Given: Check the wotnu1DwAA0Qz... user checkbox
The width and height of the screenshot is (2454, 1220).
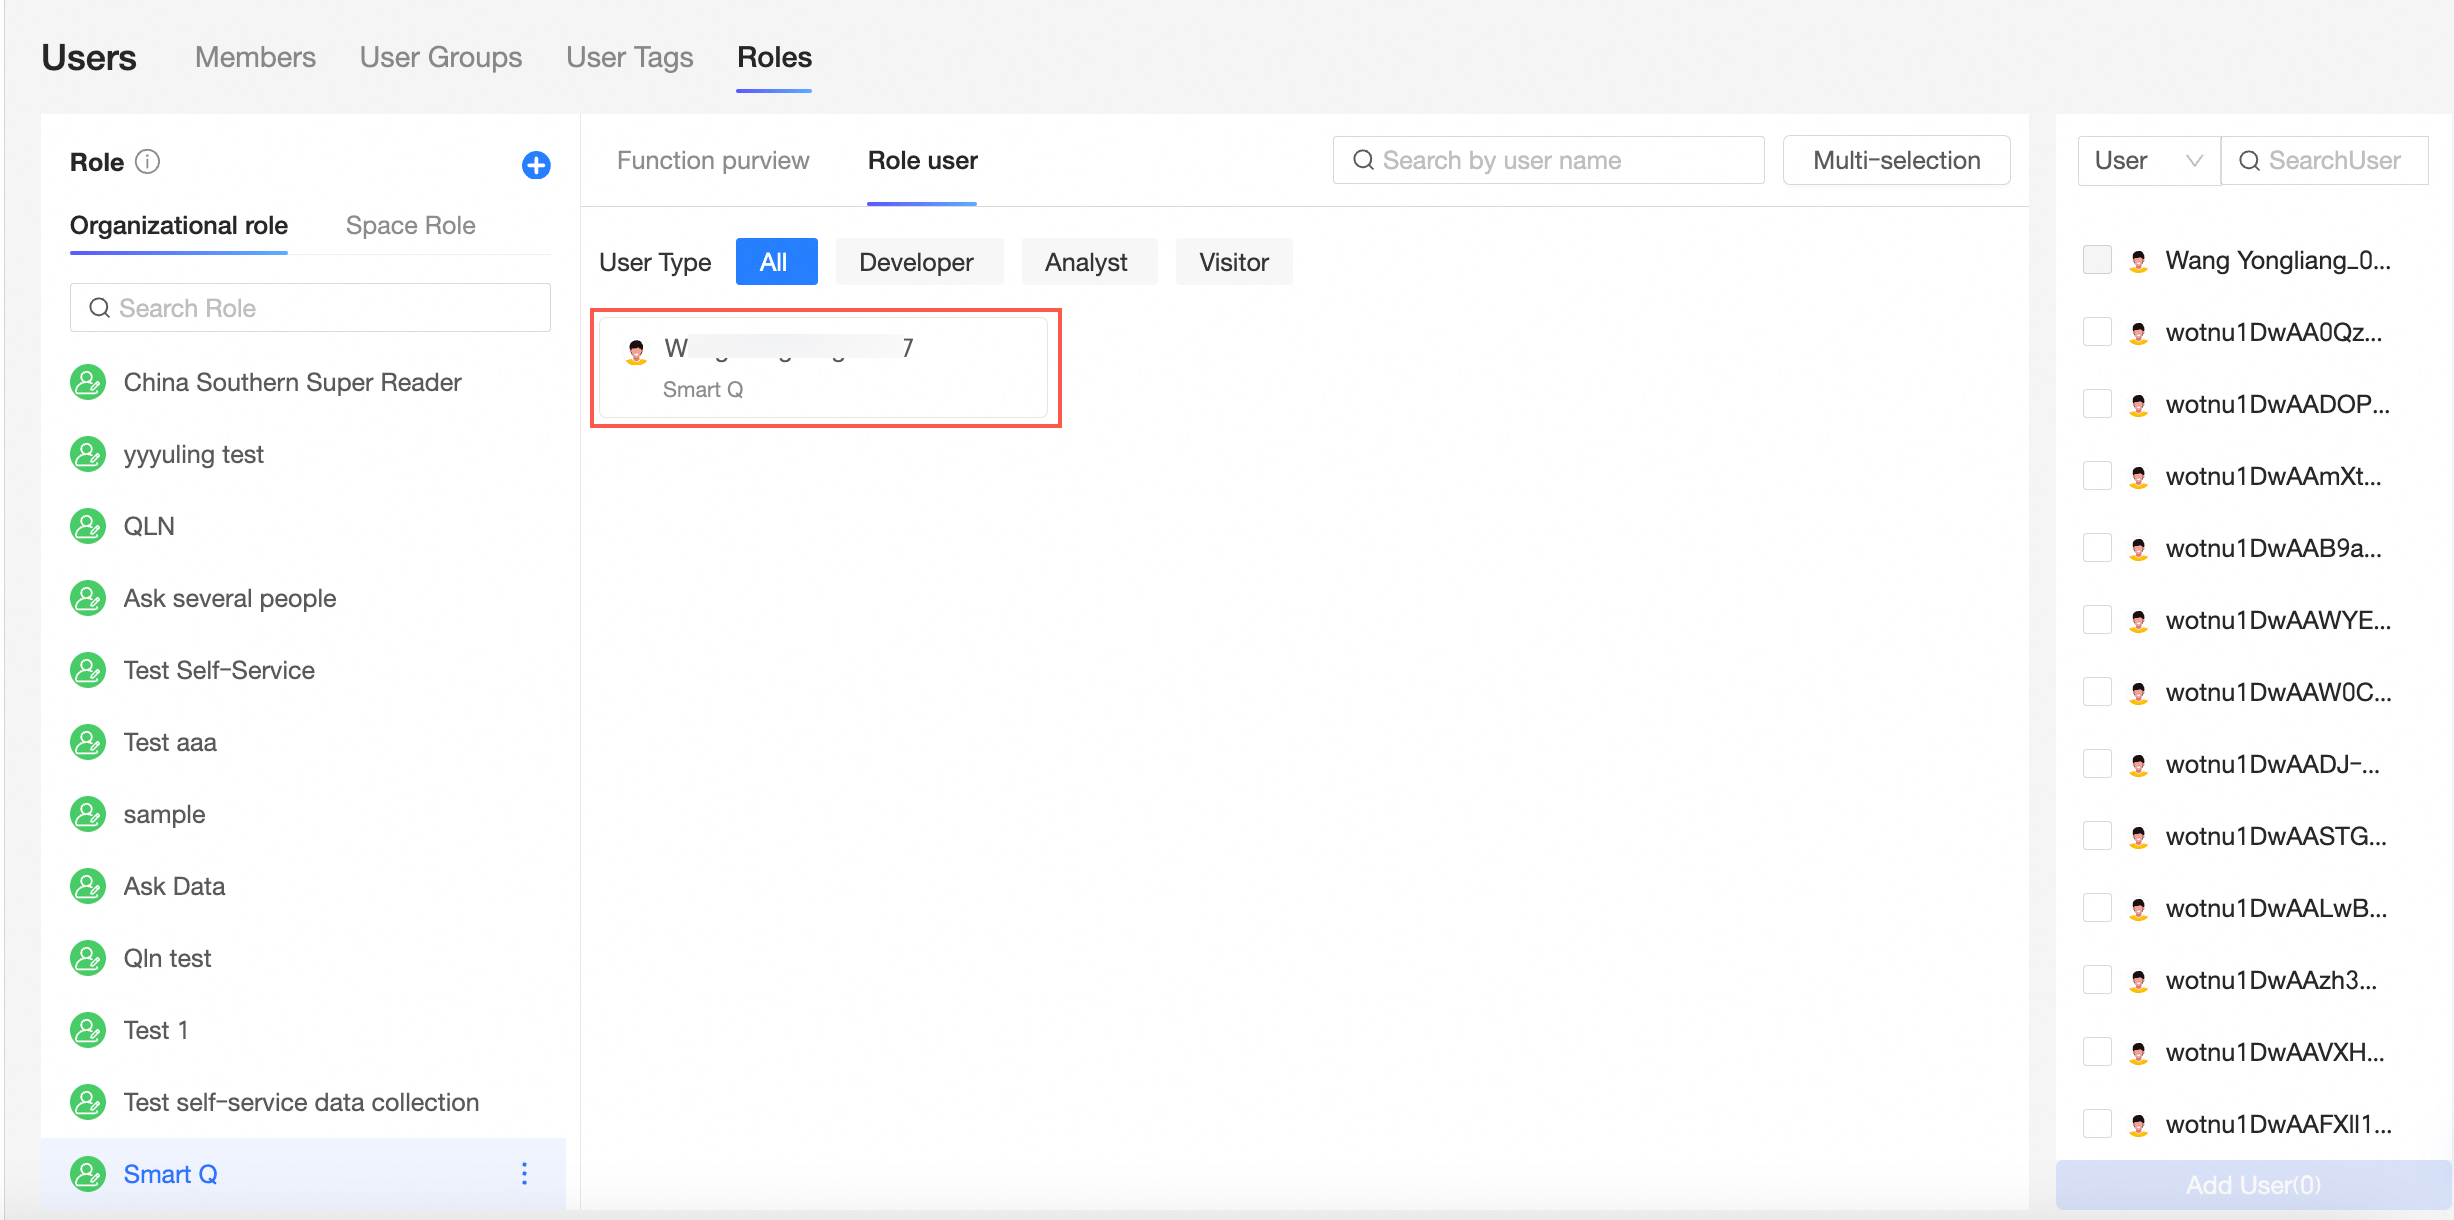Looking at the screenshot, I should [x=2096, y=332].
